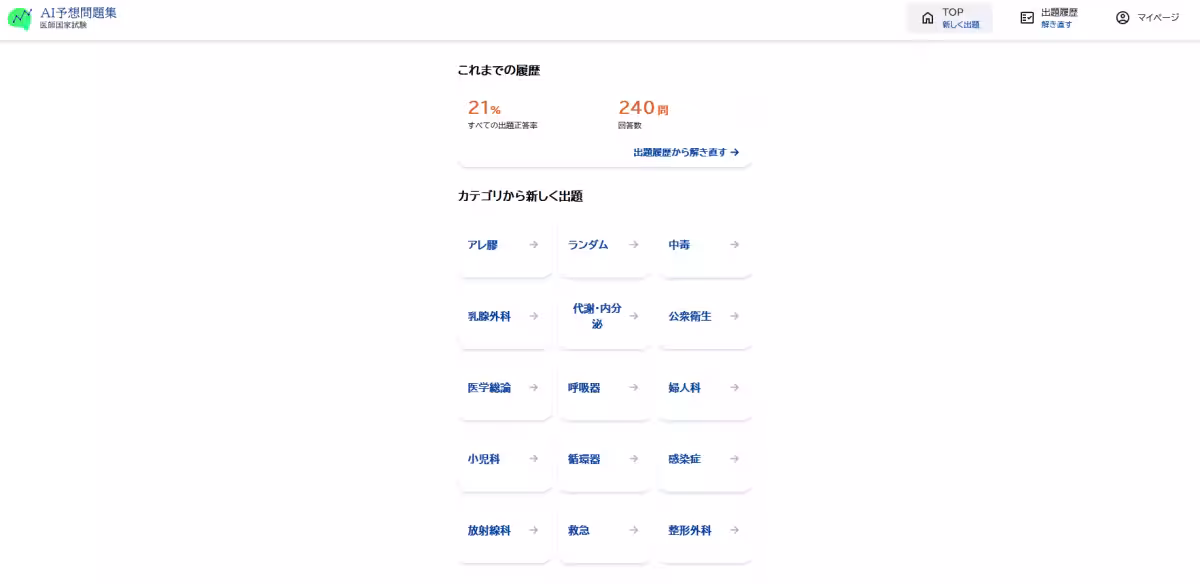Viewport: 1200px width, 584px height.
Task: Open 出題履歴から解き直す link
Action: click(x=684, y=152)
